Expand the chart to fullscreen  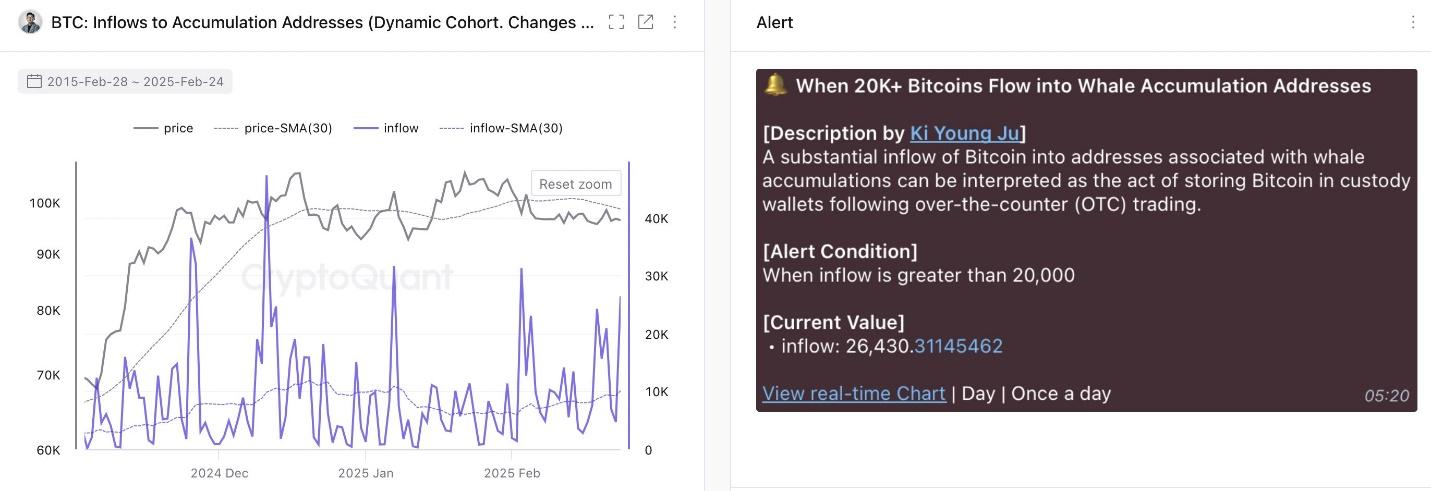pos(616,22)
